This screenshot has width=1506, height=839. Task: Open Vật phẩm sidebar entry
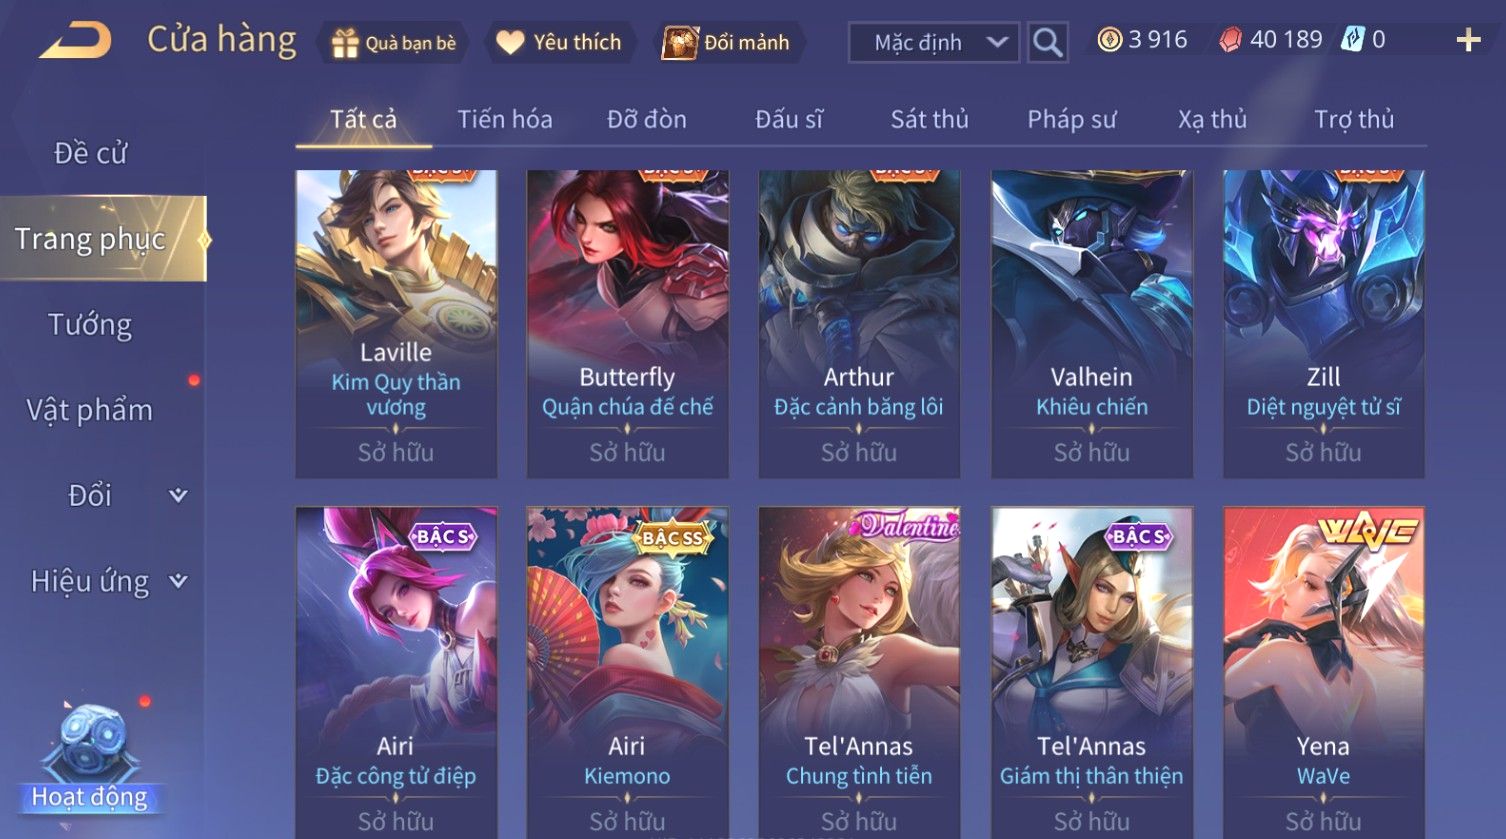(90, 410)
